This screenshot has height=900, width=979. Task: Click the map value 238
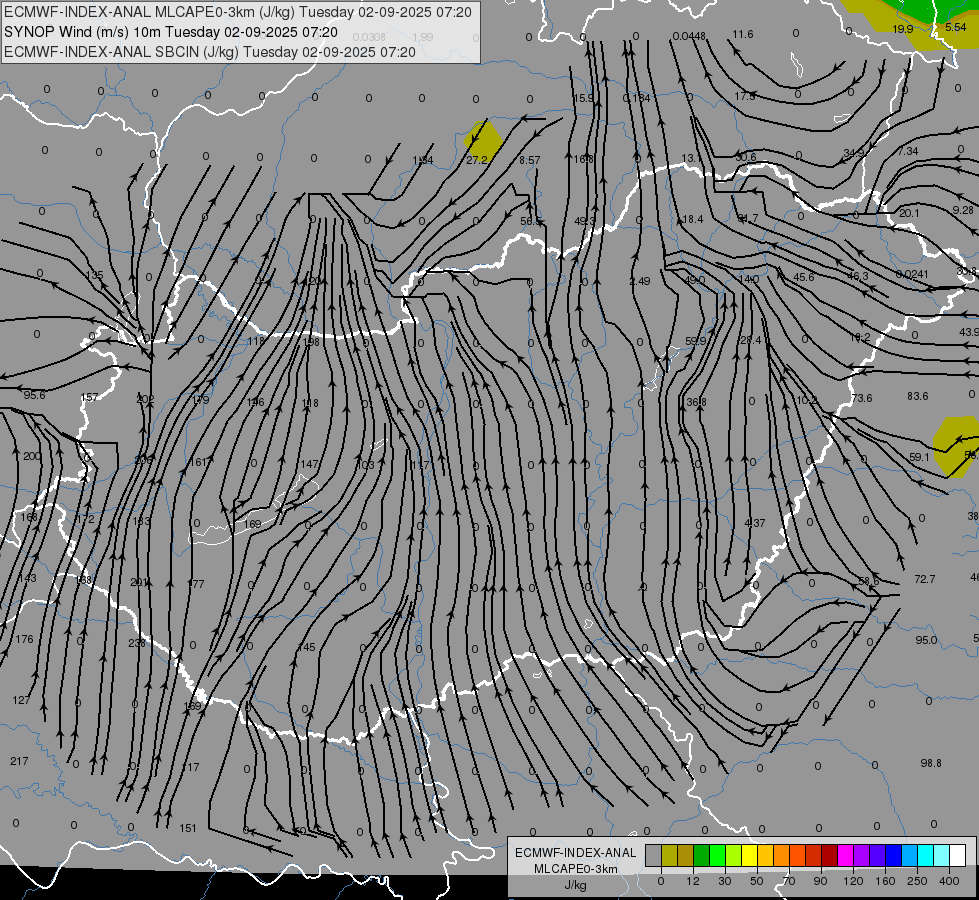tap(137, 643)
